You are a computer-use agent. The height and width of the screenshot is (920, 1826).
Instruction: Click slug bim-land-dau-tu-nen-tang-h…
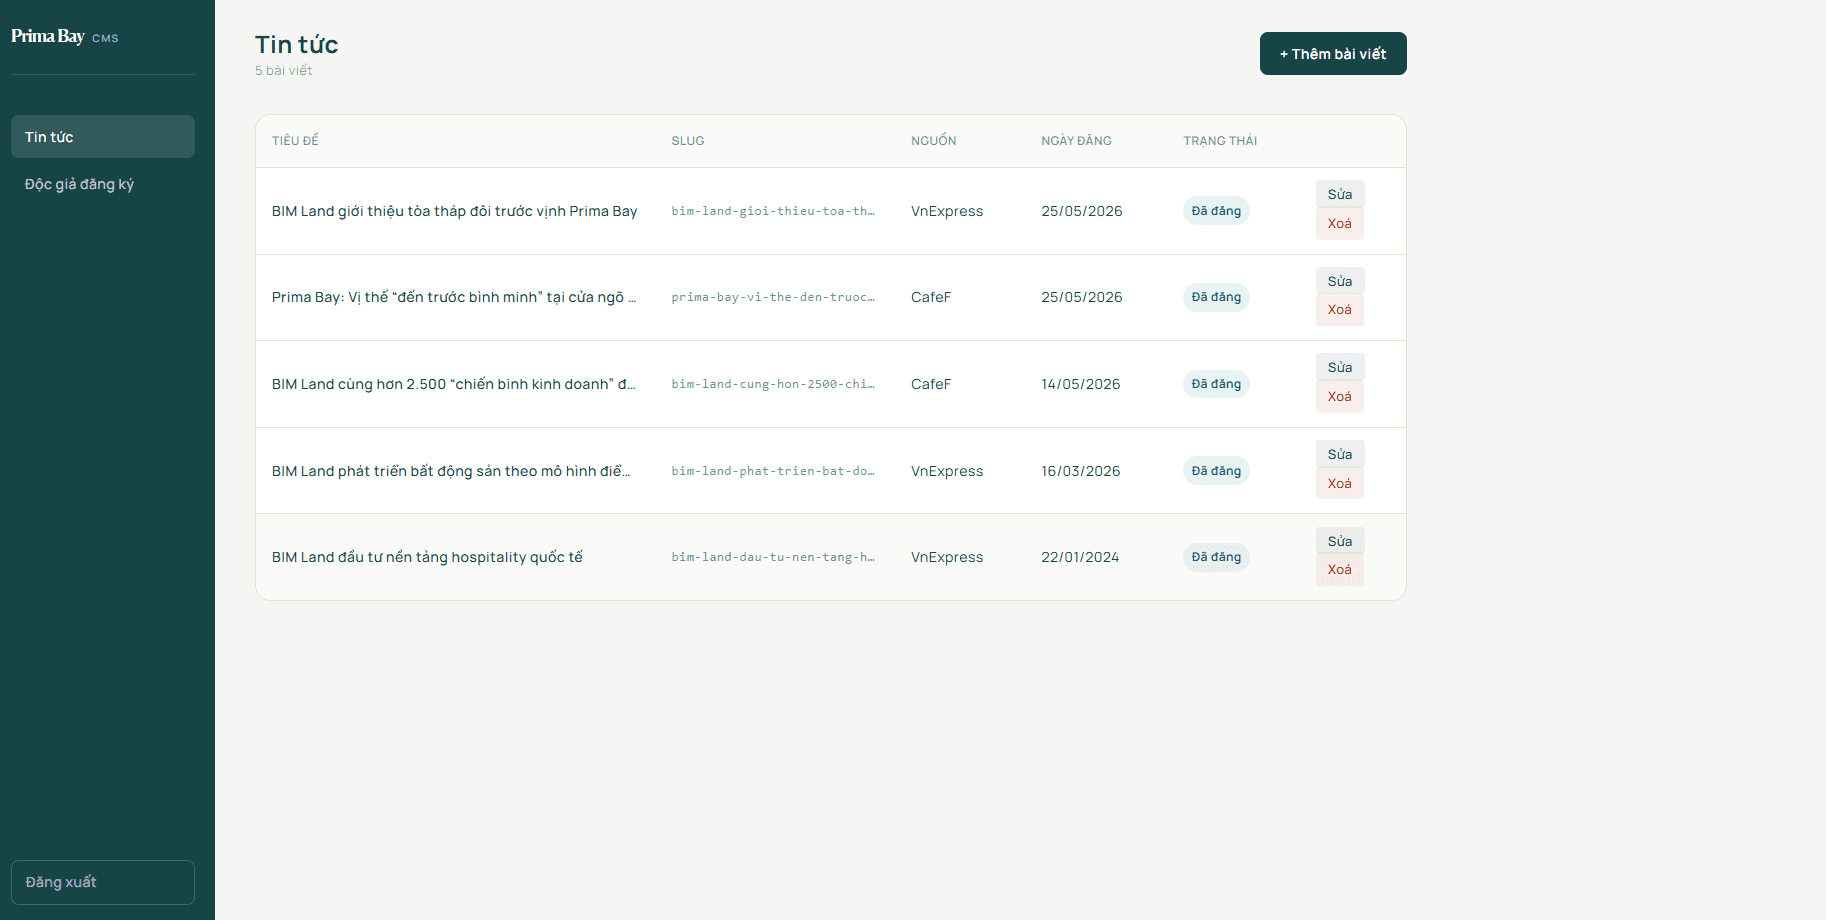point(773,557)
